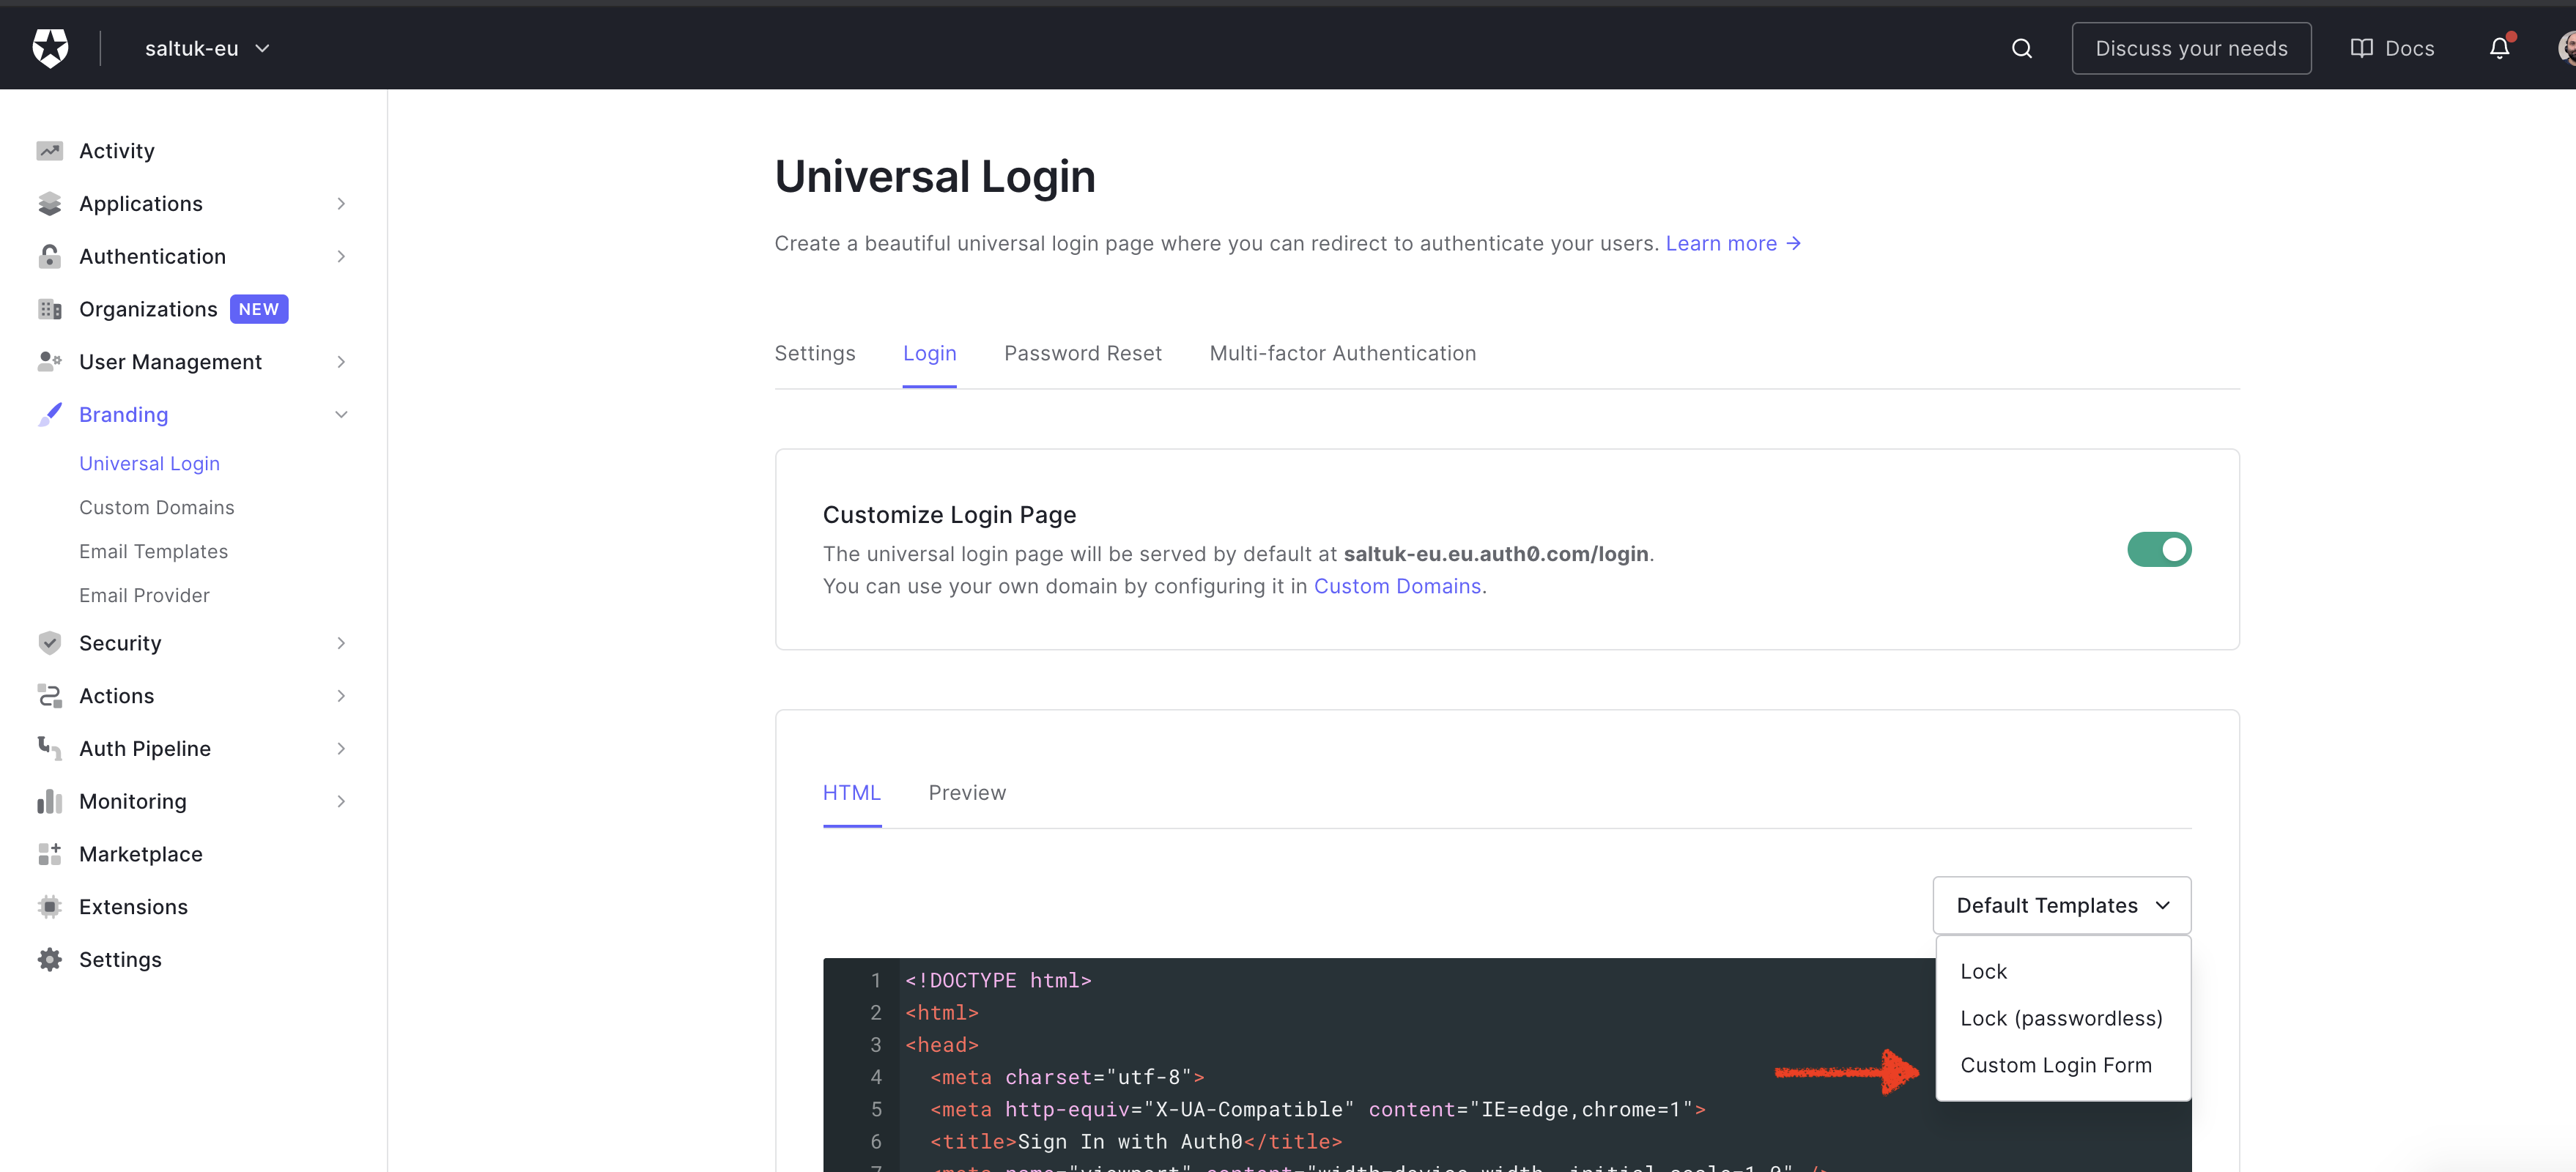Click the title line in the code editor

click(x=1136, y=1142)
